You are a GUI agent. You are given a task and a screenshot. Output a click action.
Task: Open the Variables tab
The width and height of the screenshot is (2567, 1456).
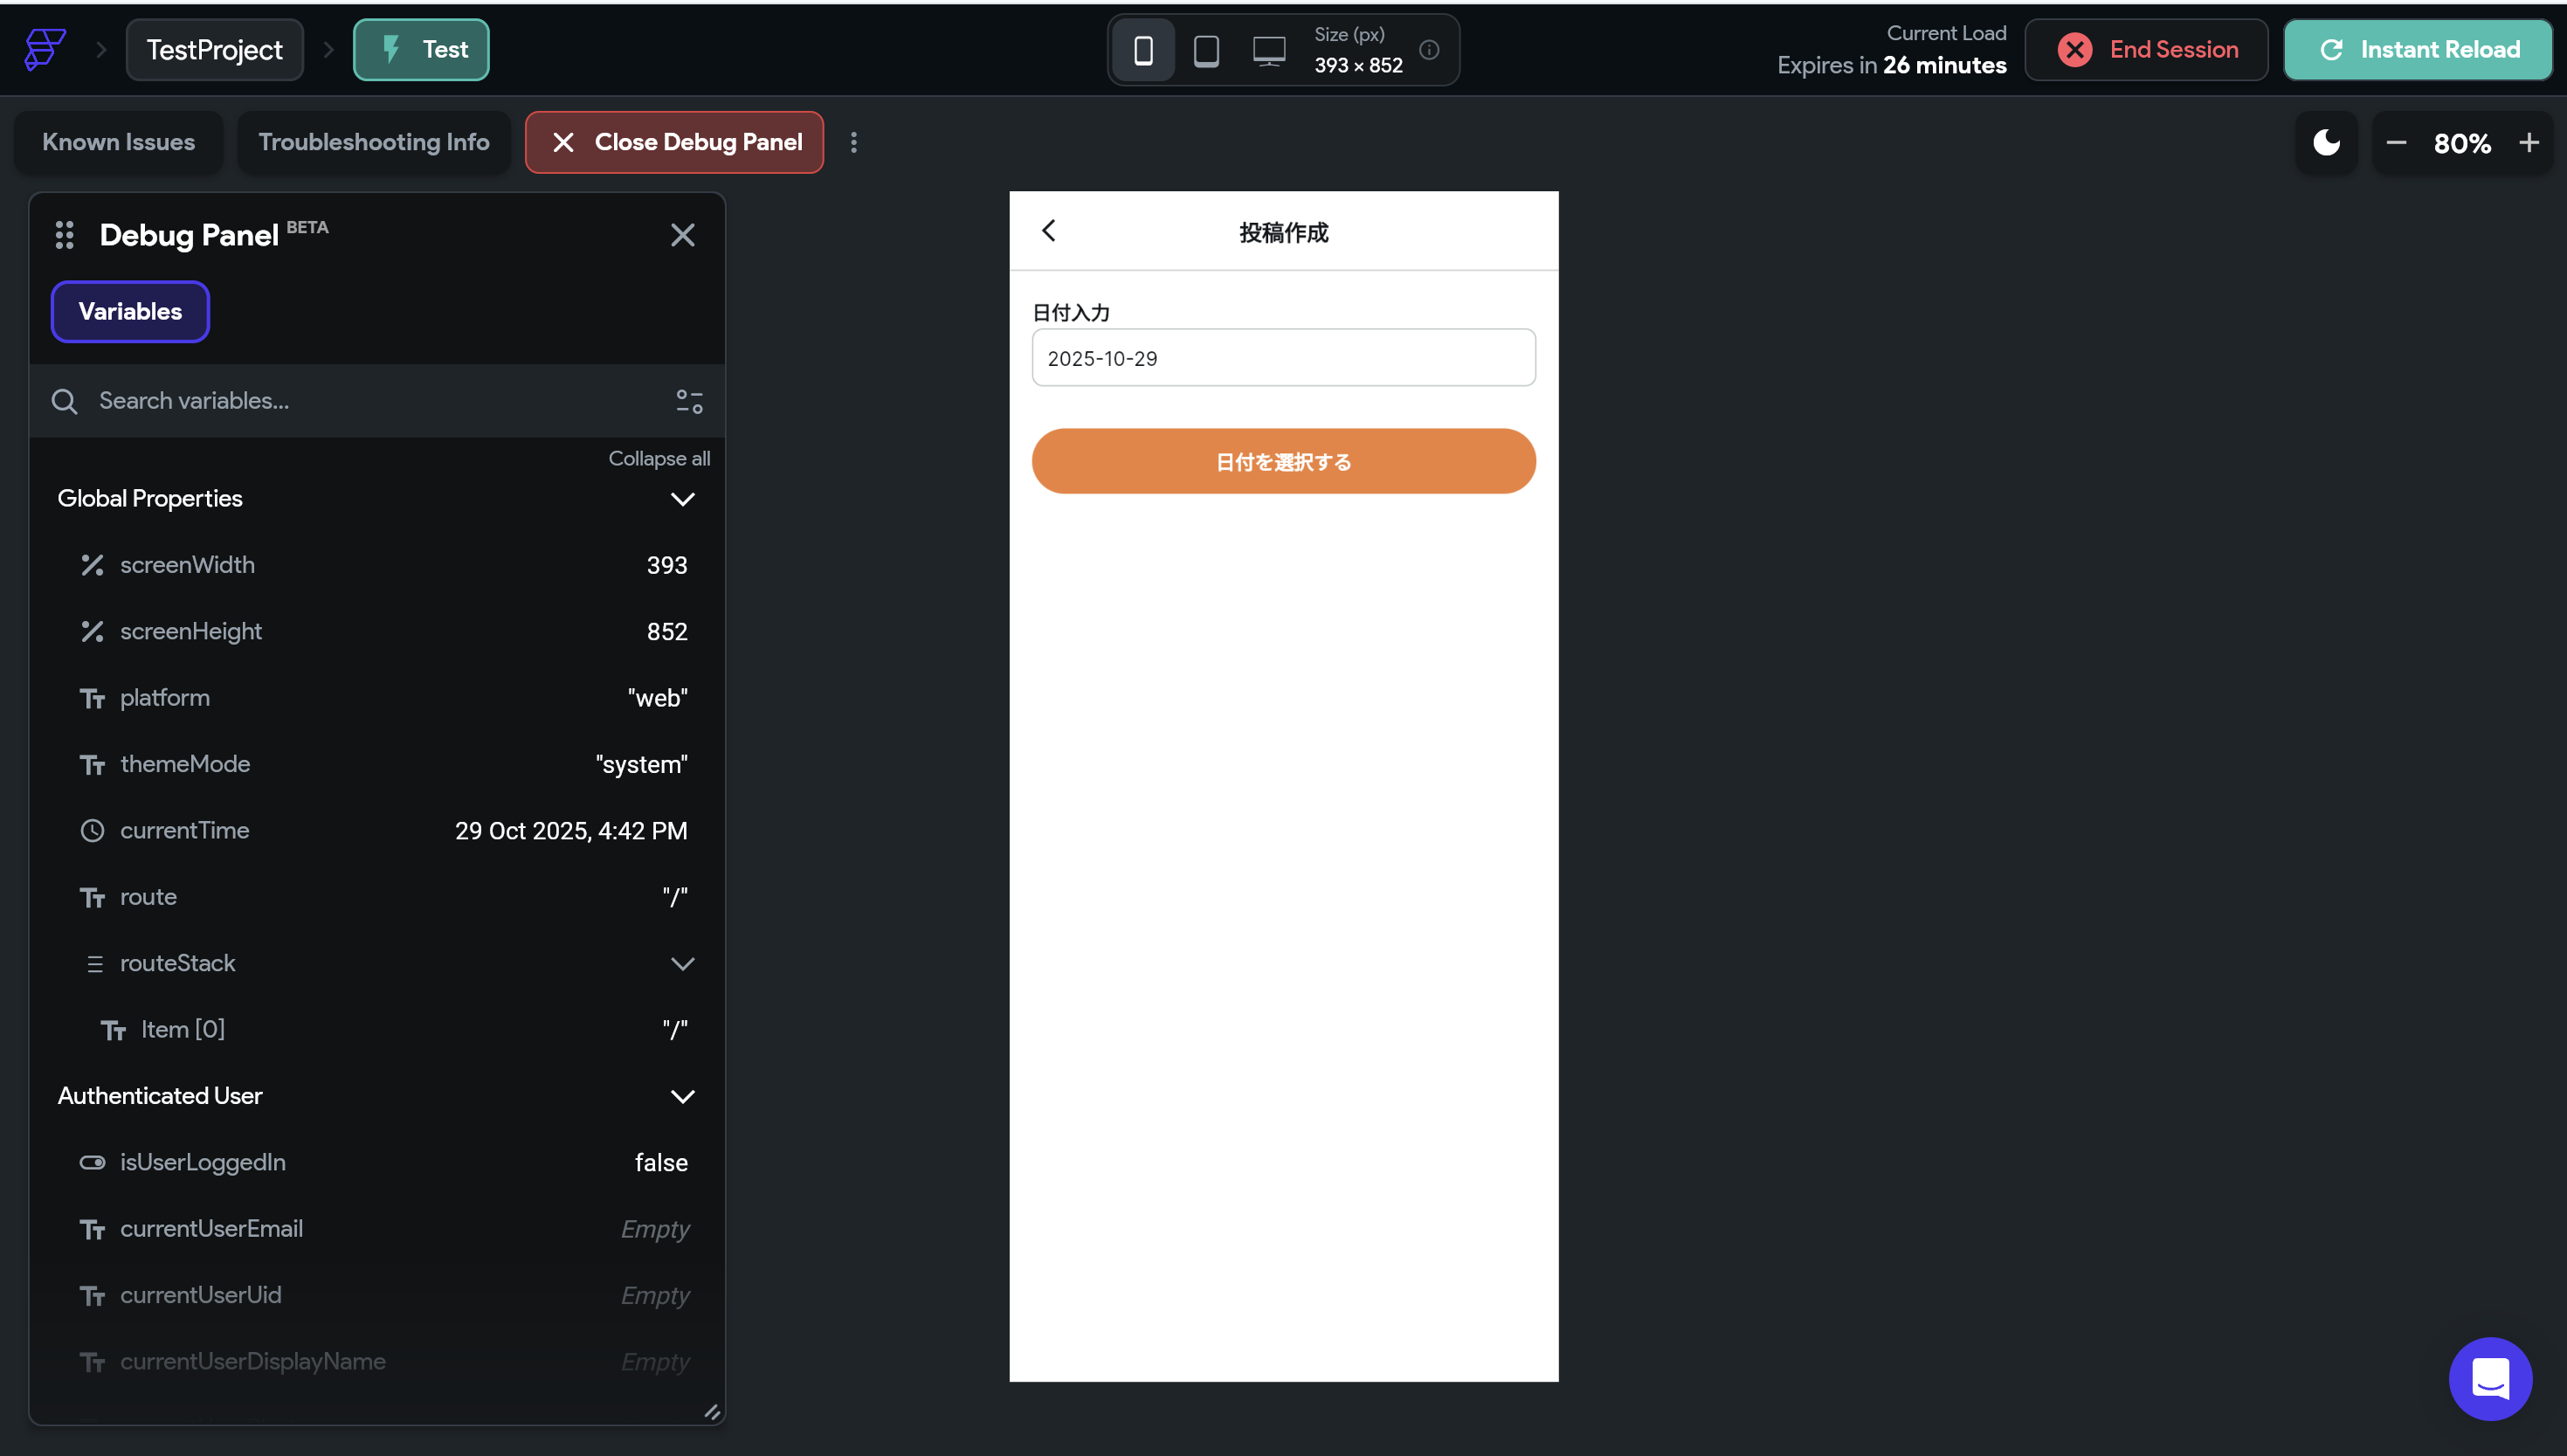(x=130, y=311)
